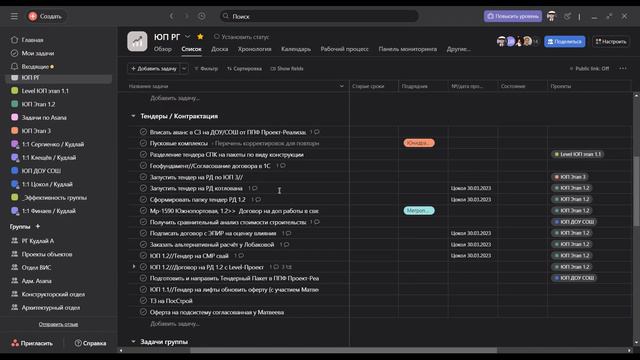The width and height of the screenshot is (640, 360).
Task: Open the Фильтр filter option
Action: click(x=206, y=69)
